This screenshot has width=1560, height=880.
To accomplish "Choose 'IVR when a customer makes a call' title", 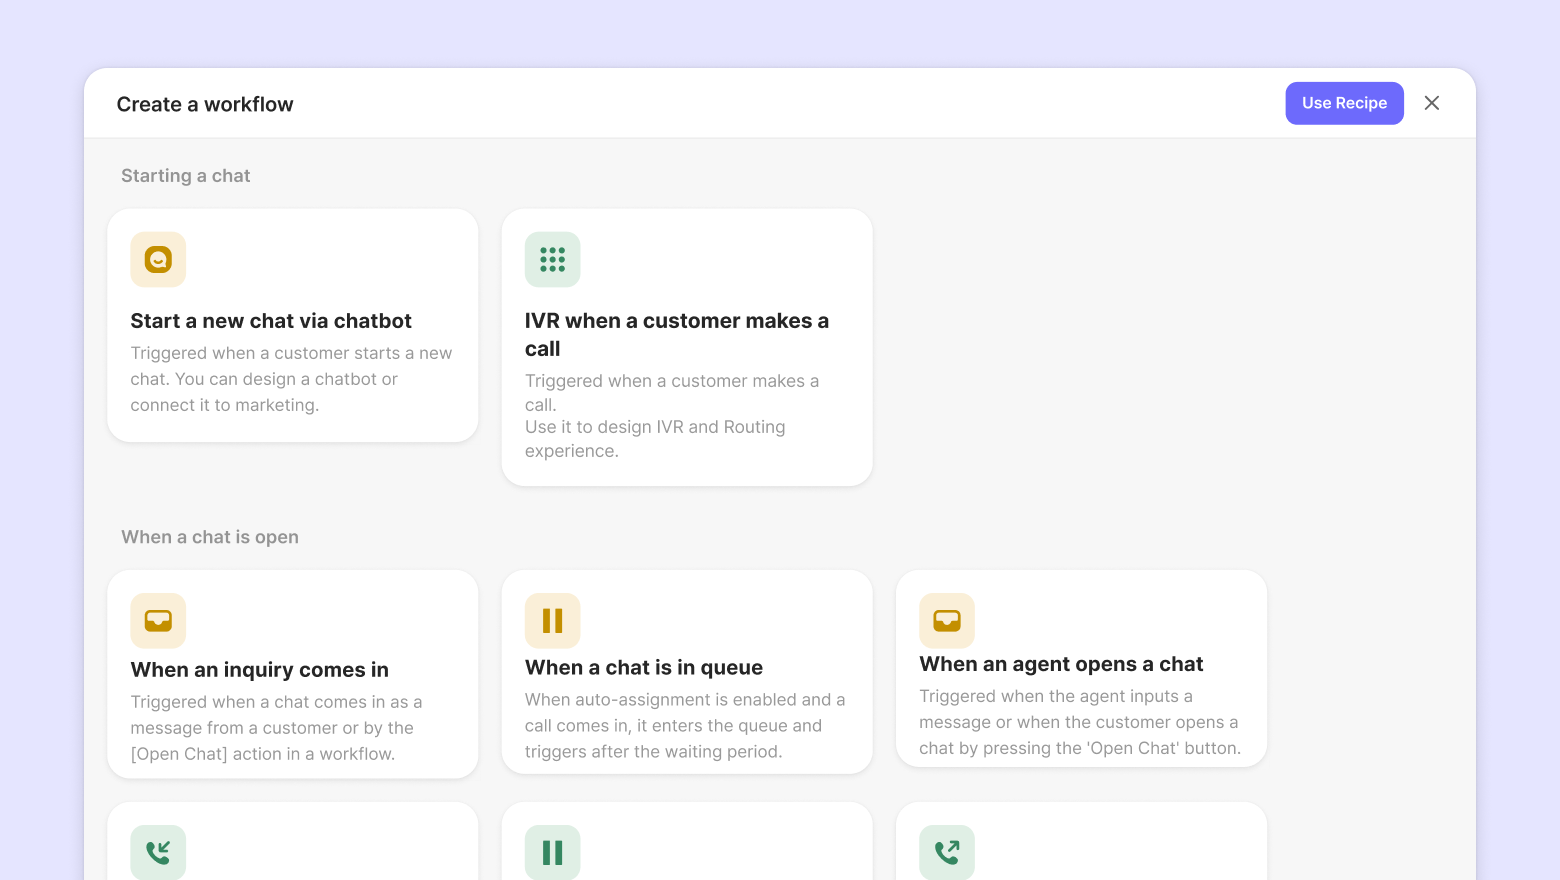I will pyautogui.click(x=676, y=334).
